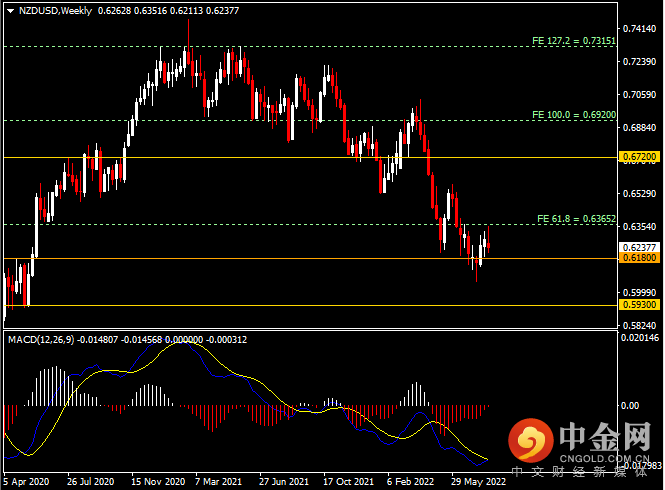Click the 0.59990 price axis value
Viewport: 665px width, 490px height.
coord(639,292)
